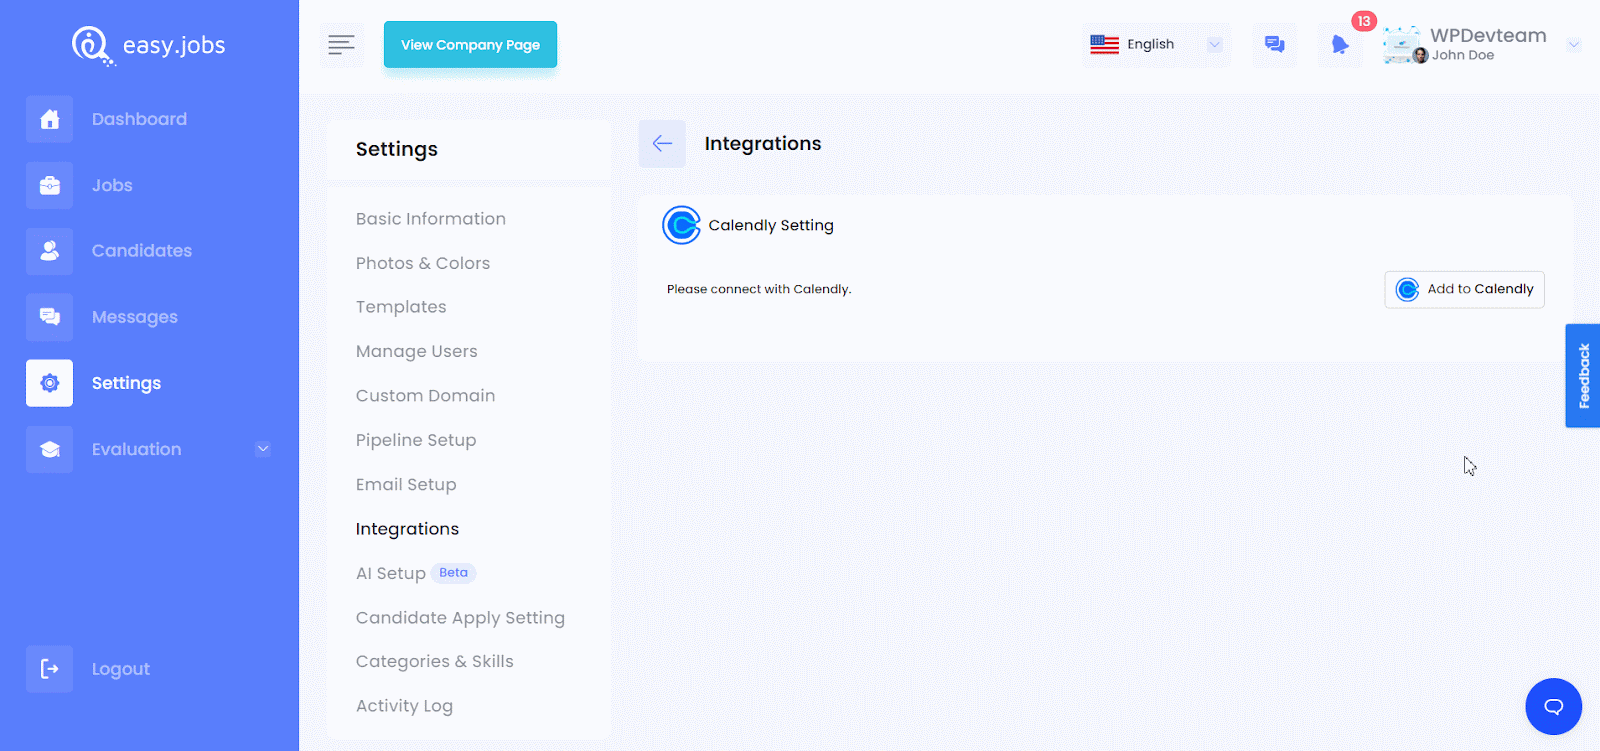Viewport: 1600px width, 751px height.
Task: Click Add to Calendly button
Action: point(1464,289)
